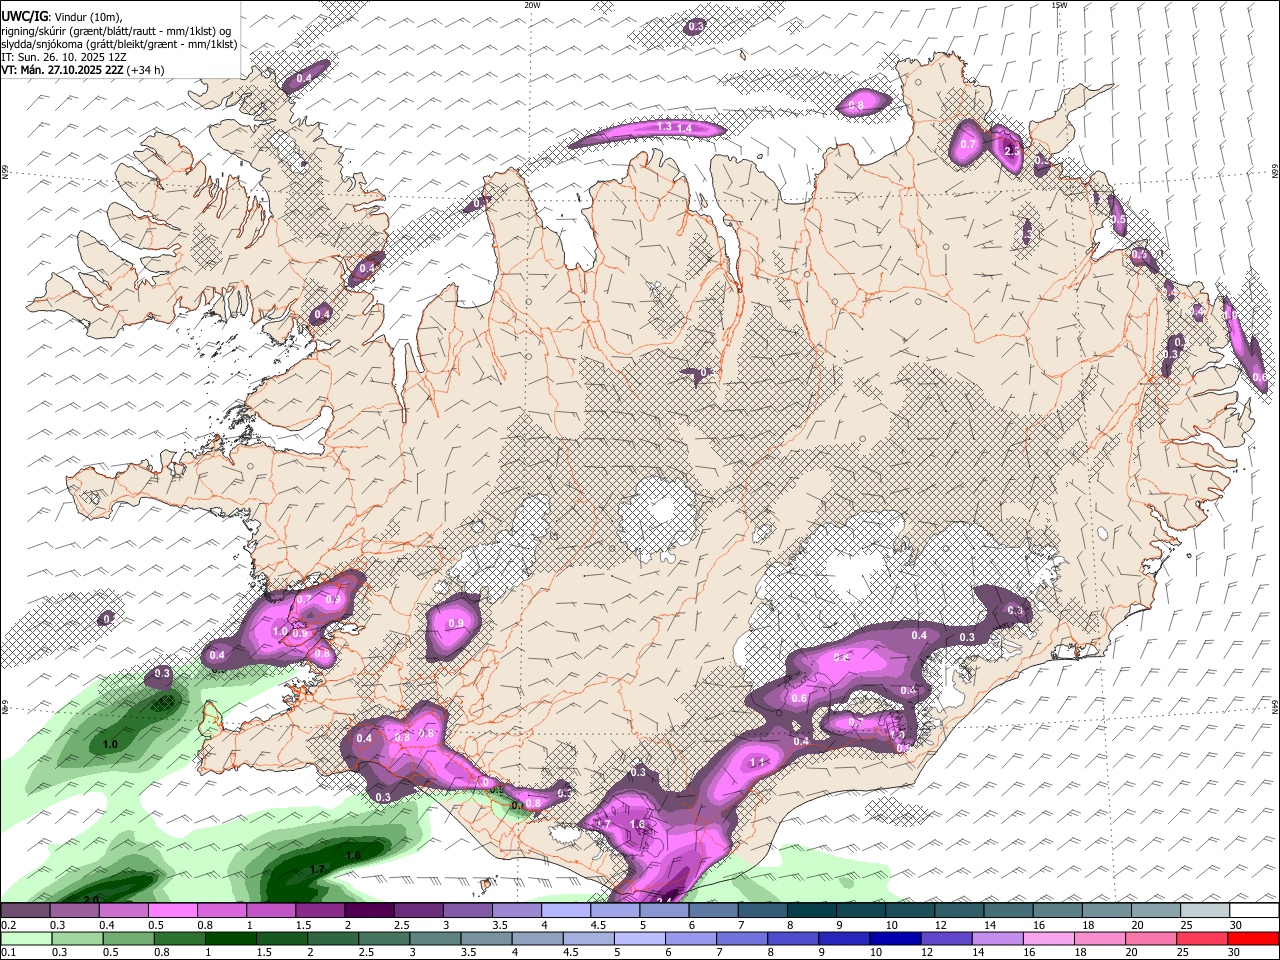Screen dimensions: 1280x960
Task: Click the '0.1' label starting lower legend row
Action: pyautogui.click(x=7, y=952)
